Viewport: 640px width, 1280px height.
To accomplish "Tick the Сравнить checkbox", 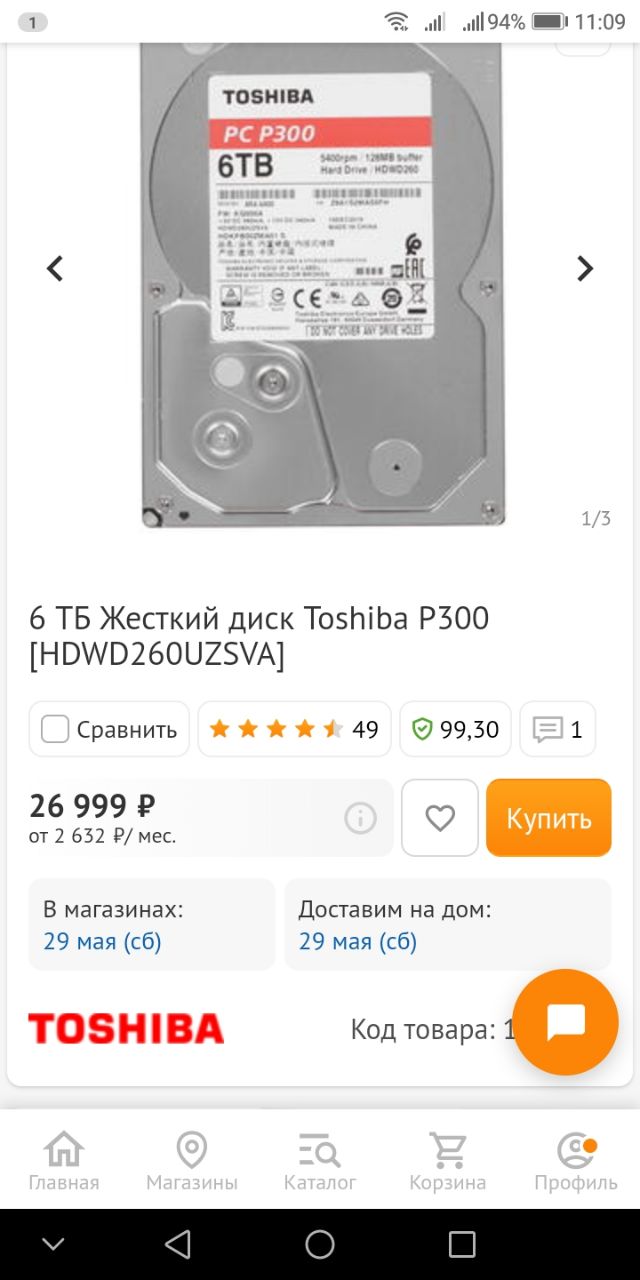I will click(x=55, y=729).
